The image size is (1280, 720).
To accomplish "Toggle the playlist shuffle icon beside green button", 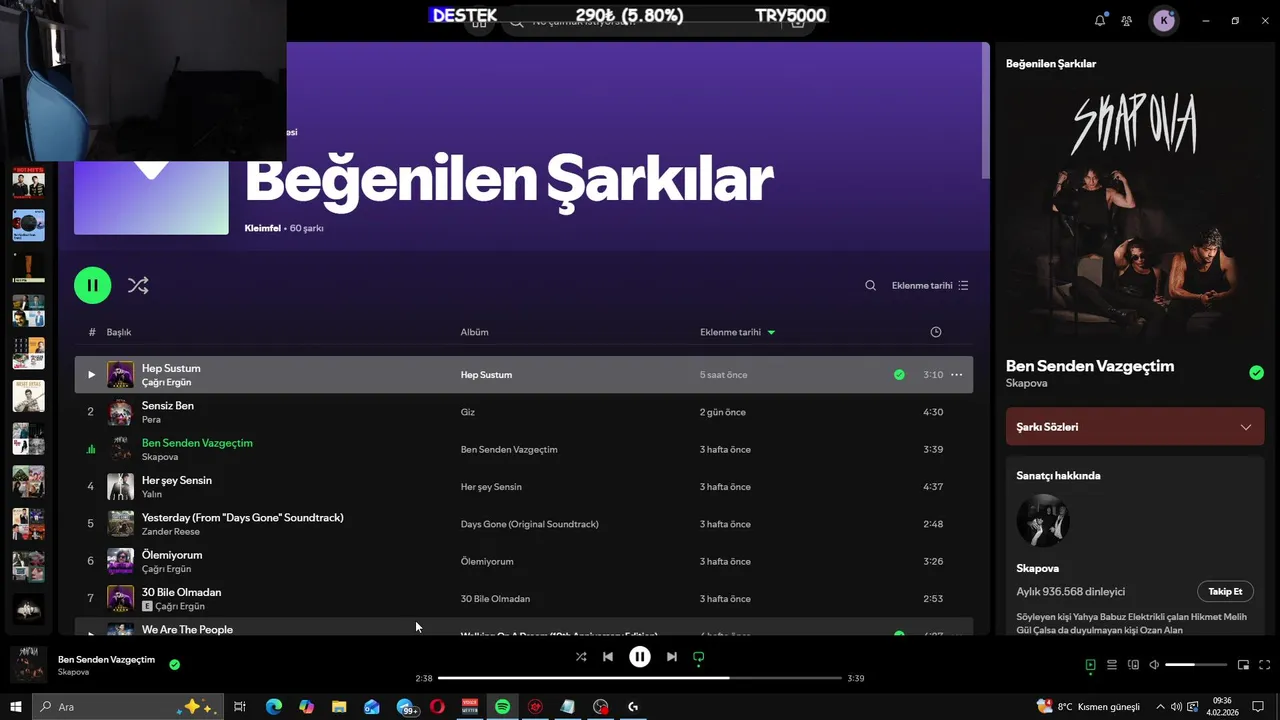I will (138, 285).
